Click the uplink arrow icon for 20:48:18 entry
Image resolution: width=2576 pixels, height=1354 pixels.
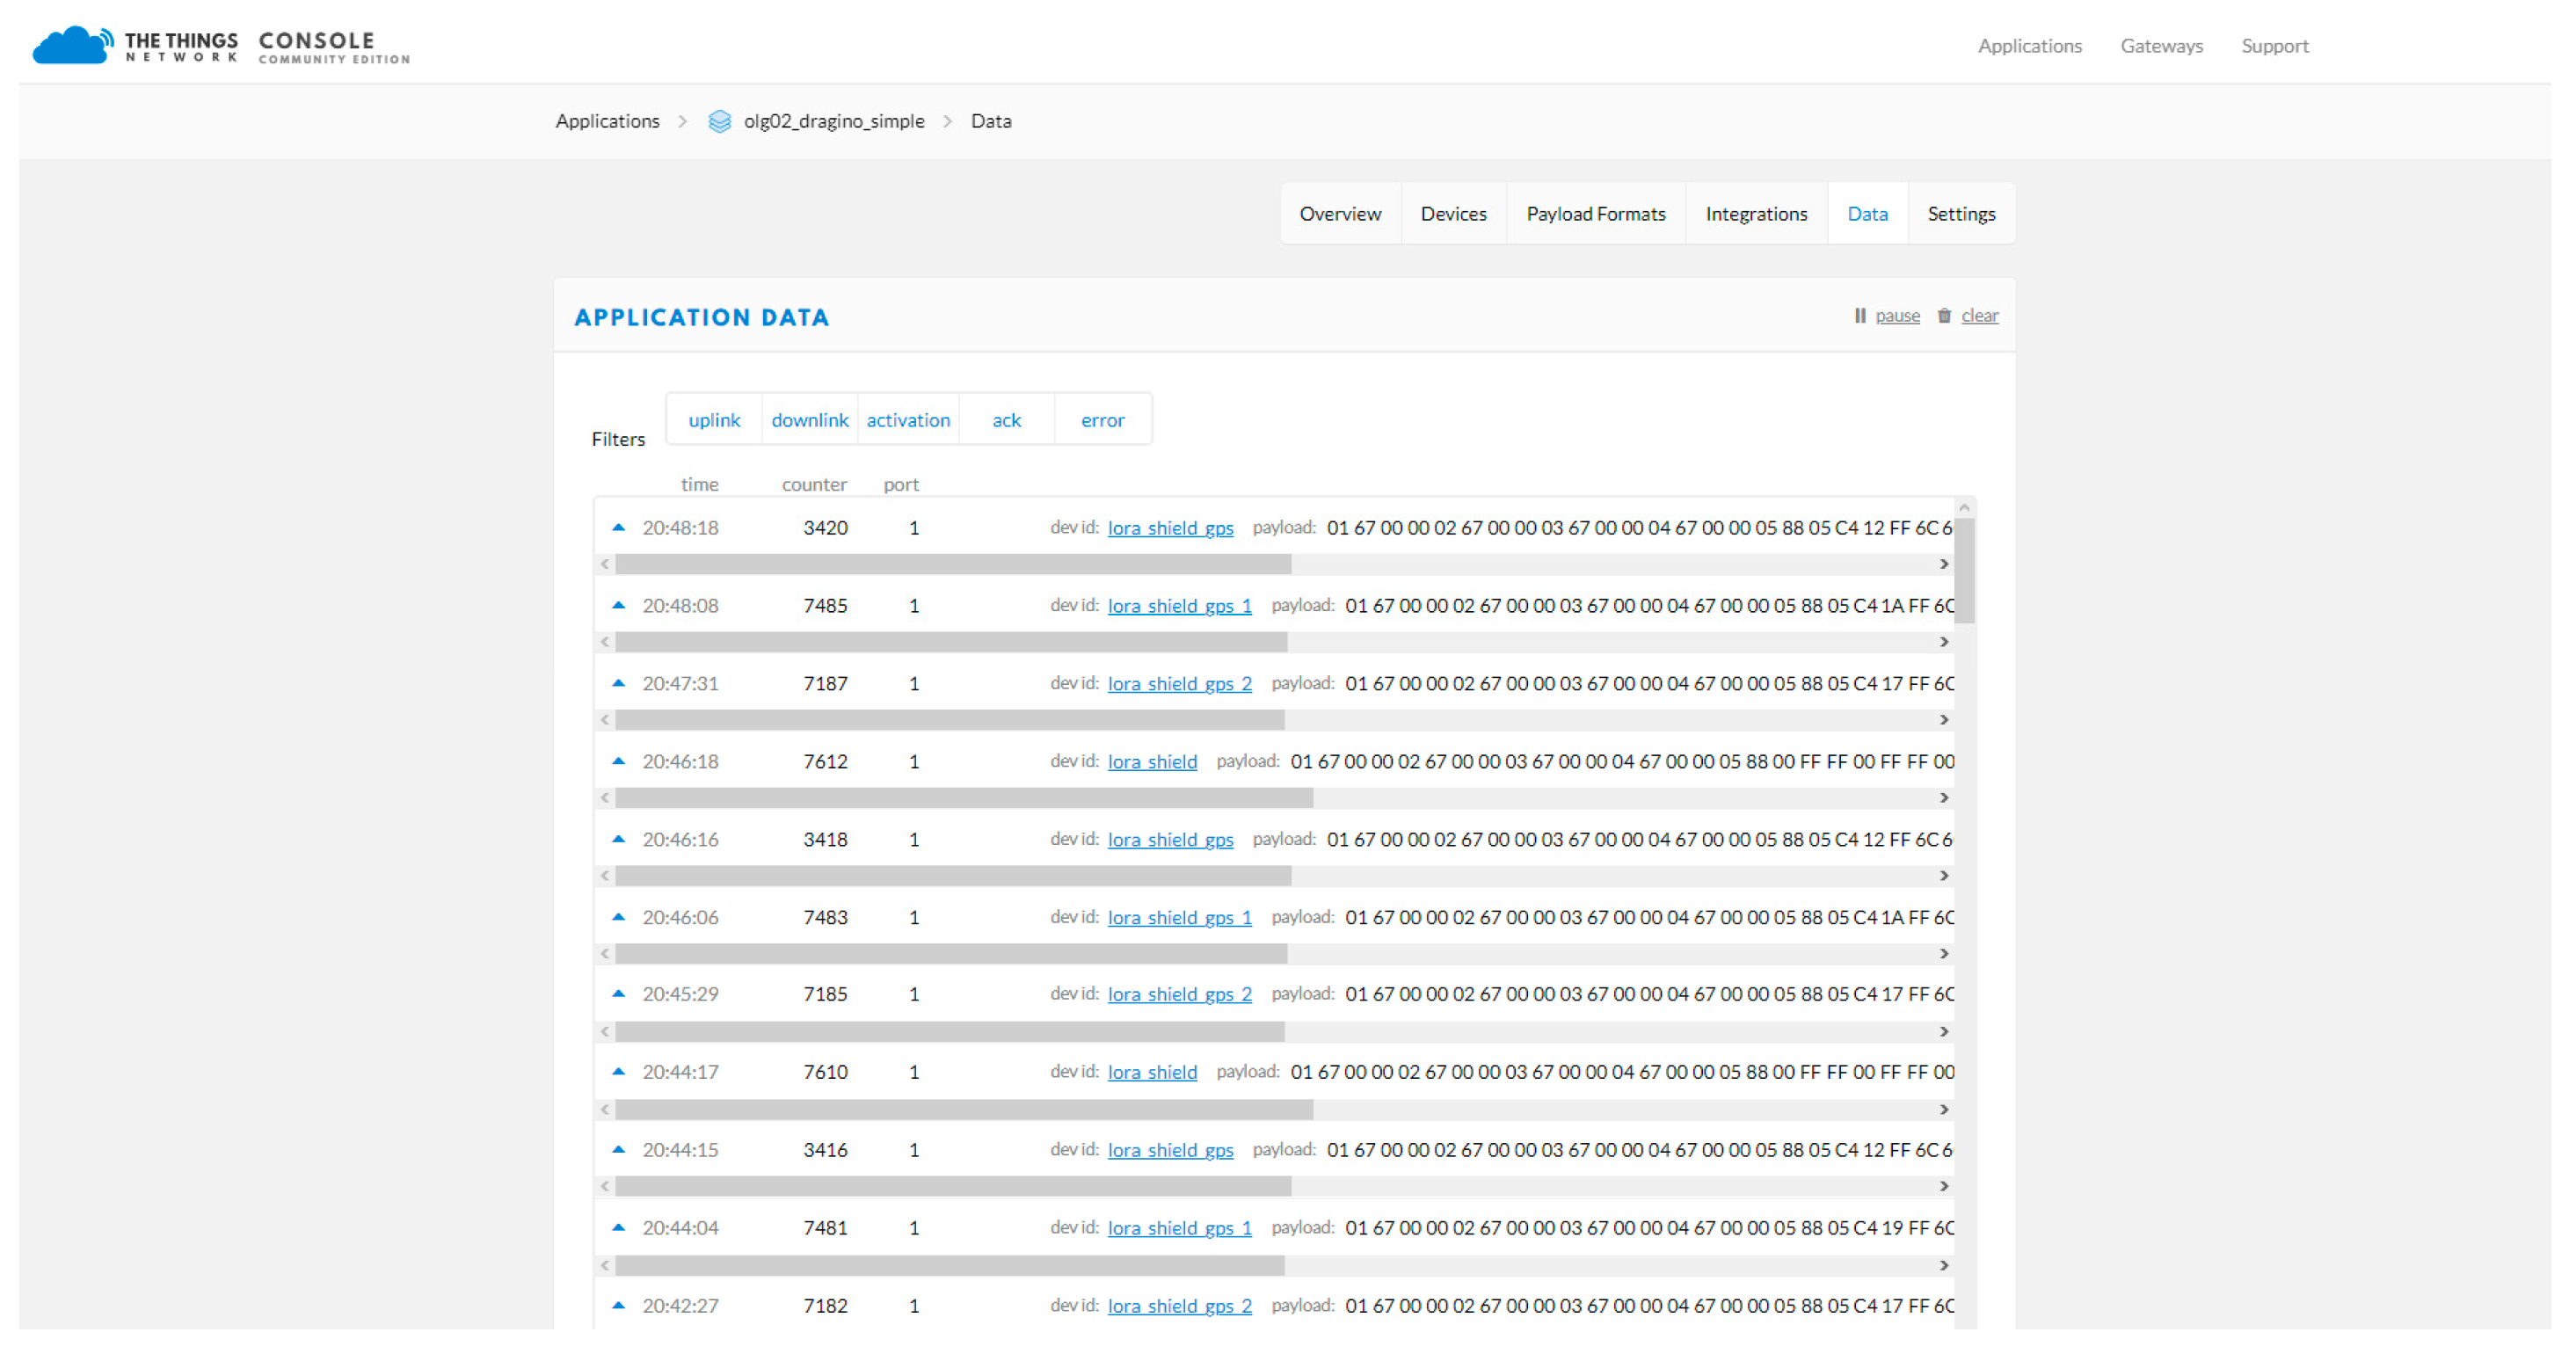click(x=618, y=527)
